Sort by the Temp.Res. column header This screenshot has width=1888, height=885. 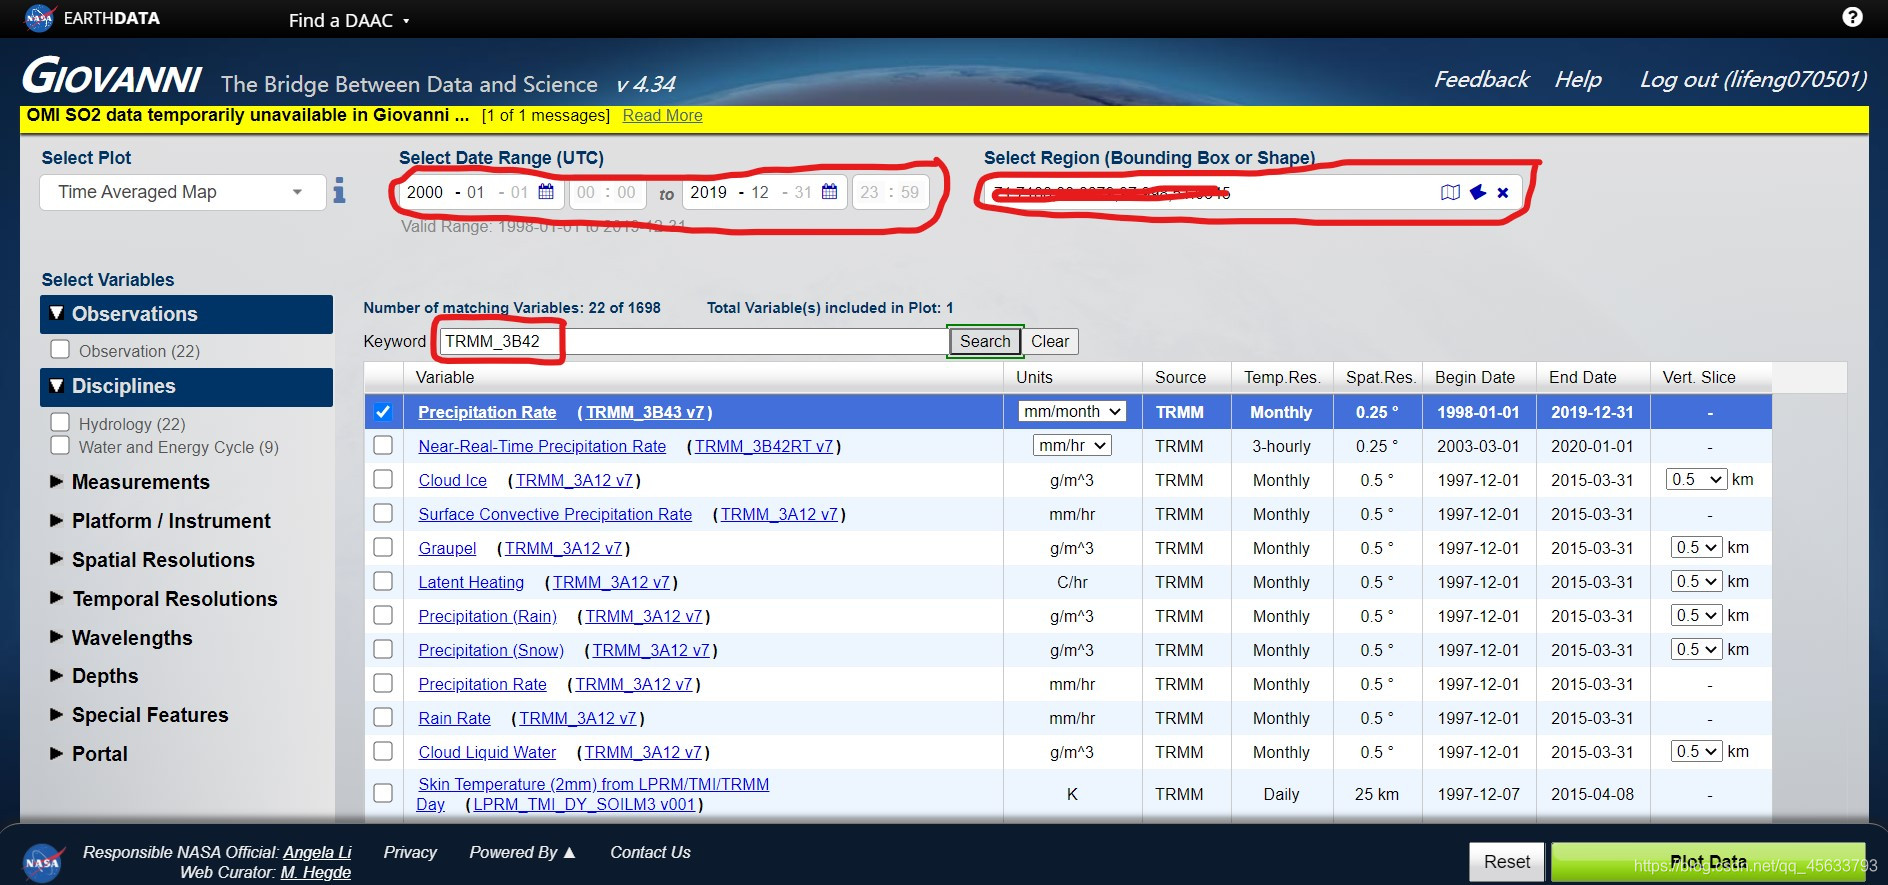1282,377
